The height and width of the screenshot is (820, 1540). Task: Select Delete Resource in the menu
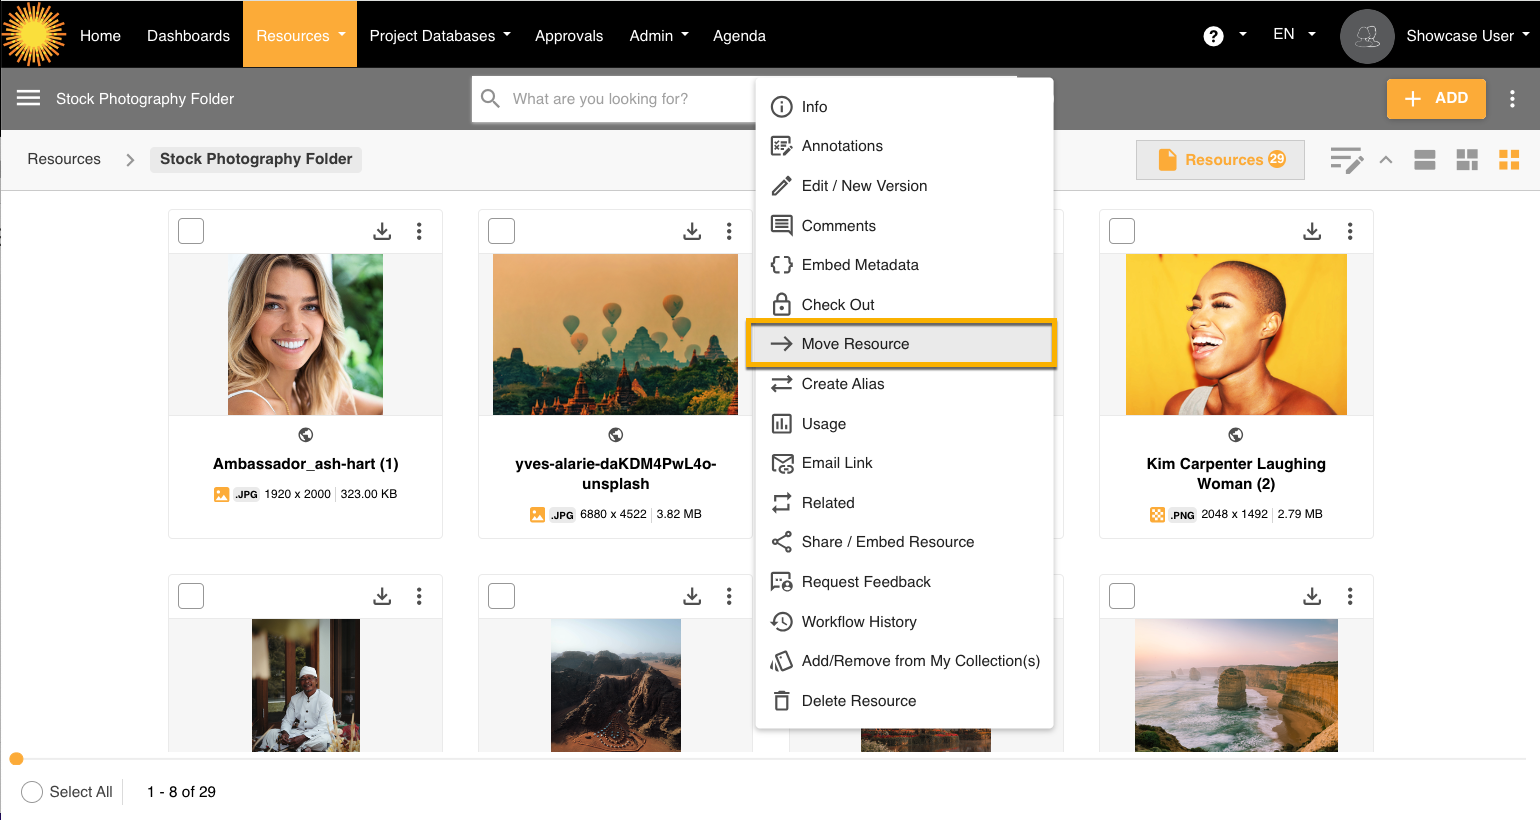tap(858, 701)
